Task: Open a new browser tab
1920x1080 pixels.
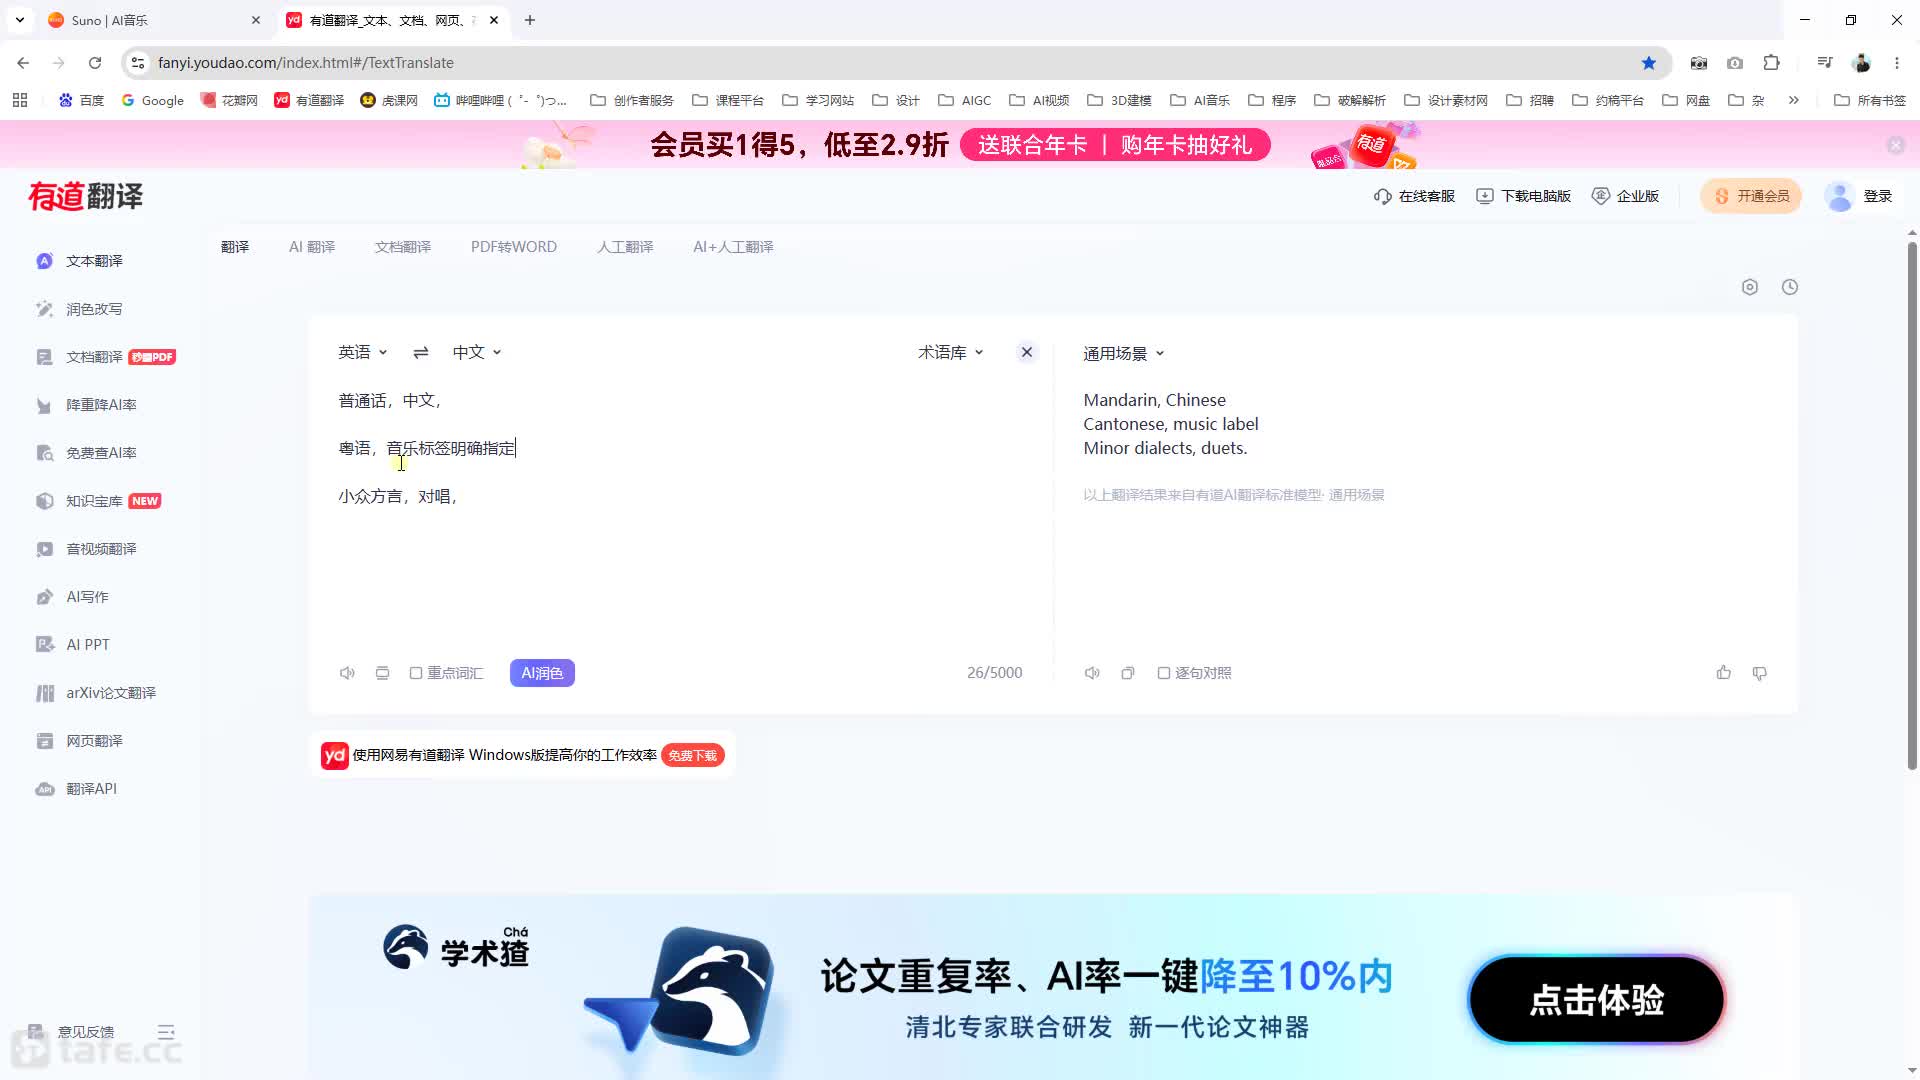Action: point(530,20)
